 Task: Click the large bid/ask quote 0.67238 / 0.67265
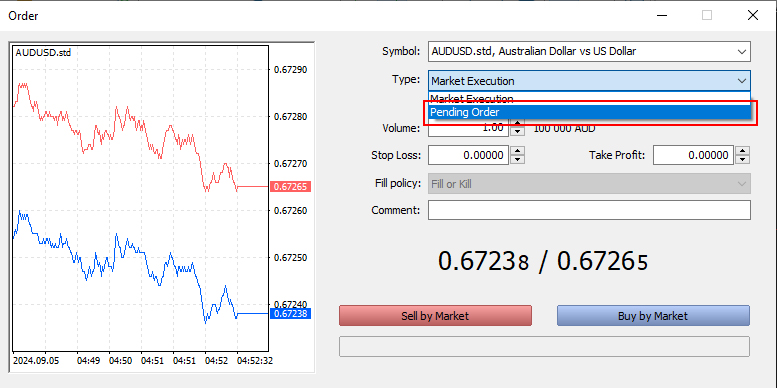pyautogui.click(x=543, y=262)
